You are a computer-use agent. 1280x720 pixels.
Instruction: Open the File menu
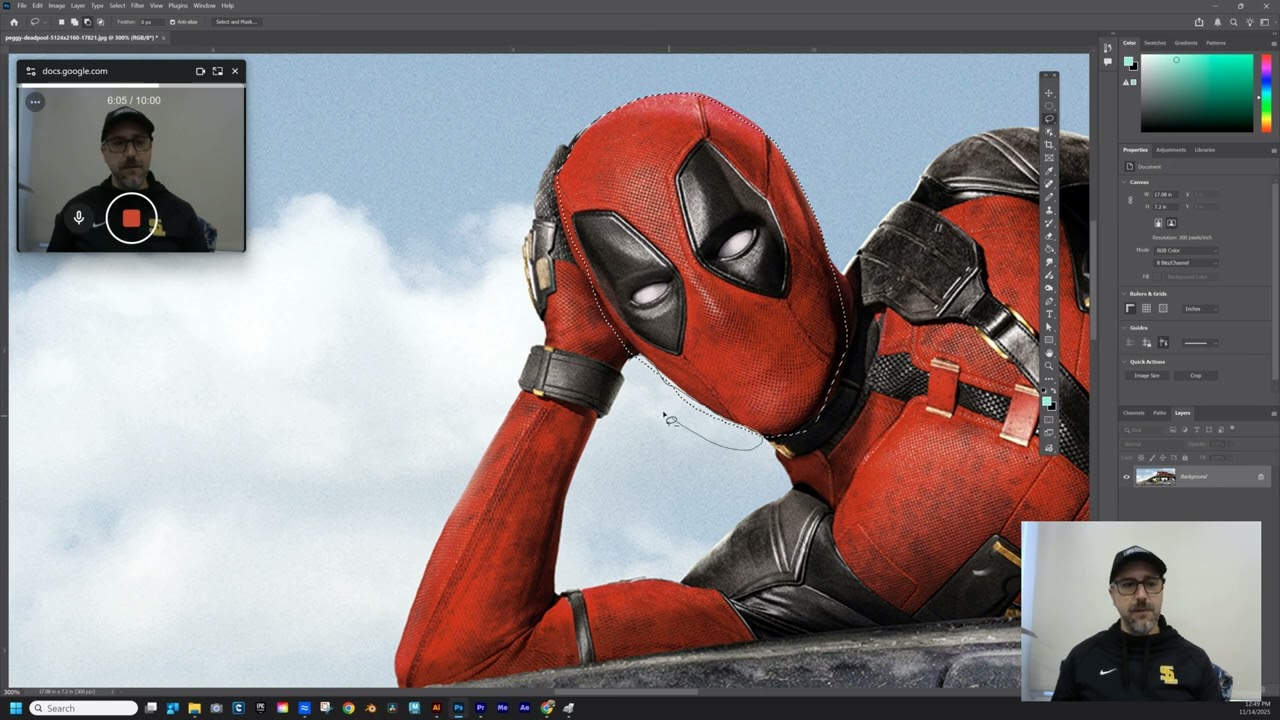[22, 5]
